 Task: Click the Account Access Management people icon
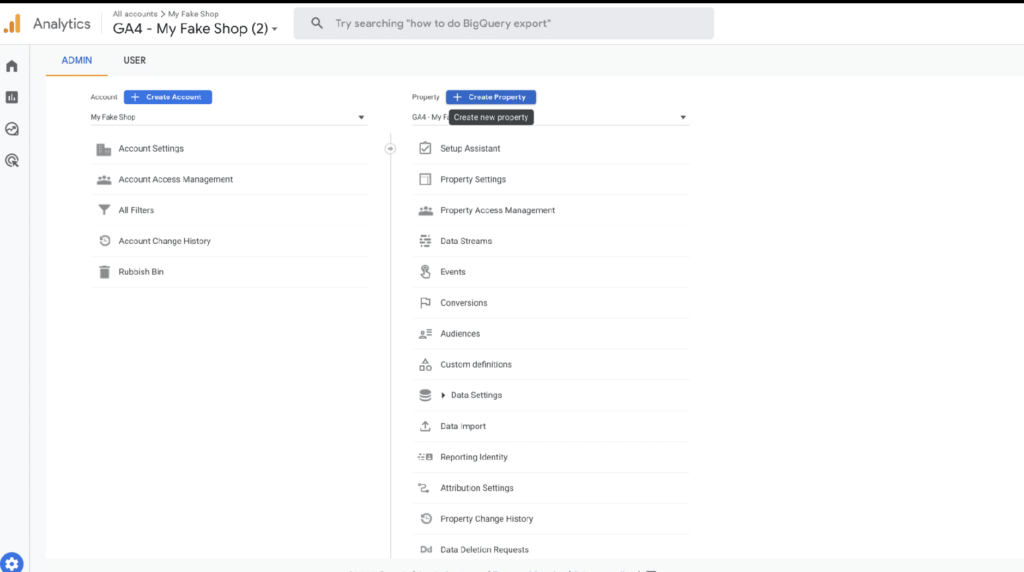pos(104,180)
